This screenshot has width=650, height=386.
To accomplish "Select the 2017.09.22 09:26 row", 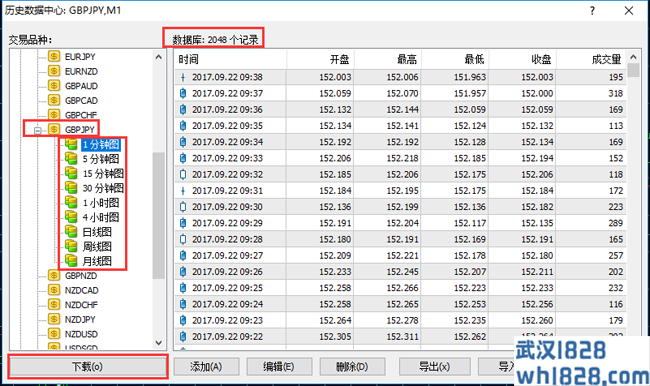I will pos(400,272).
